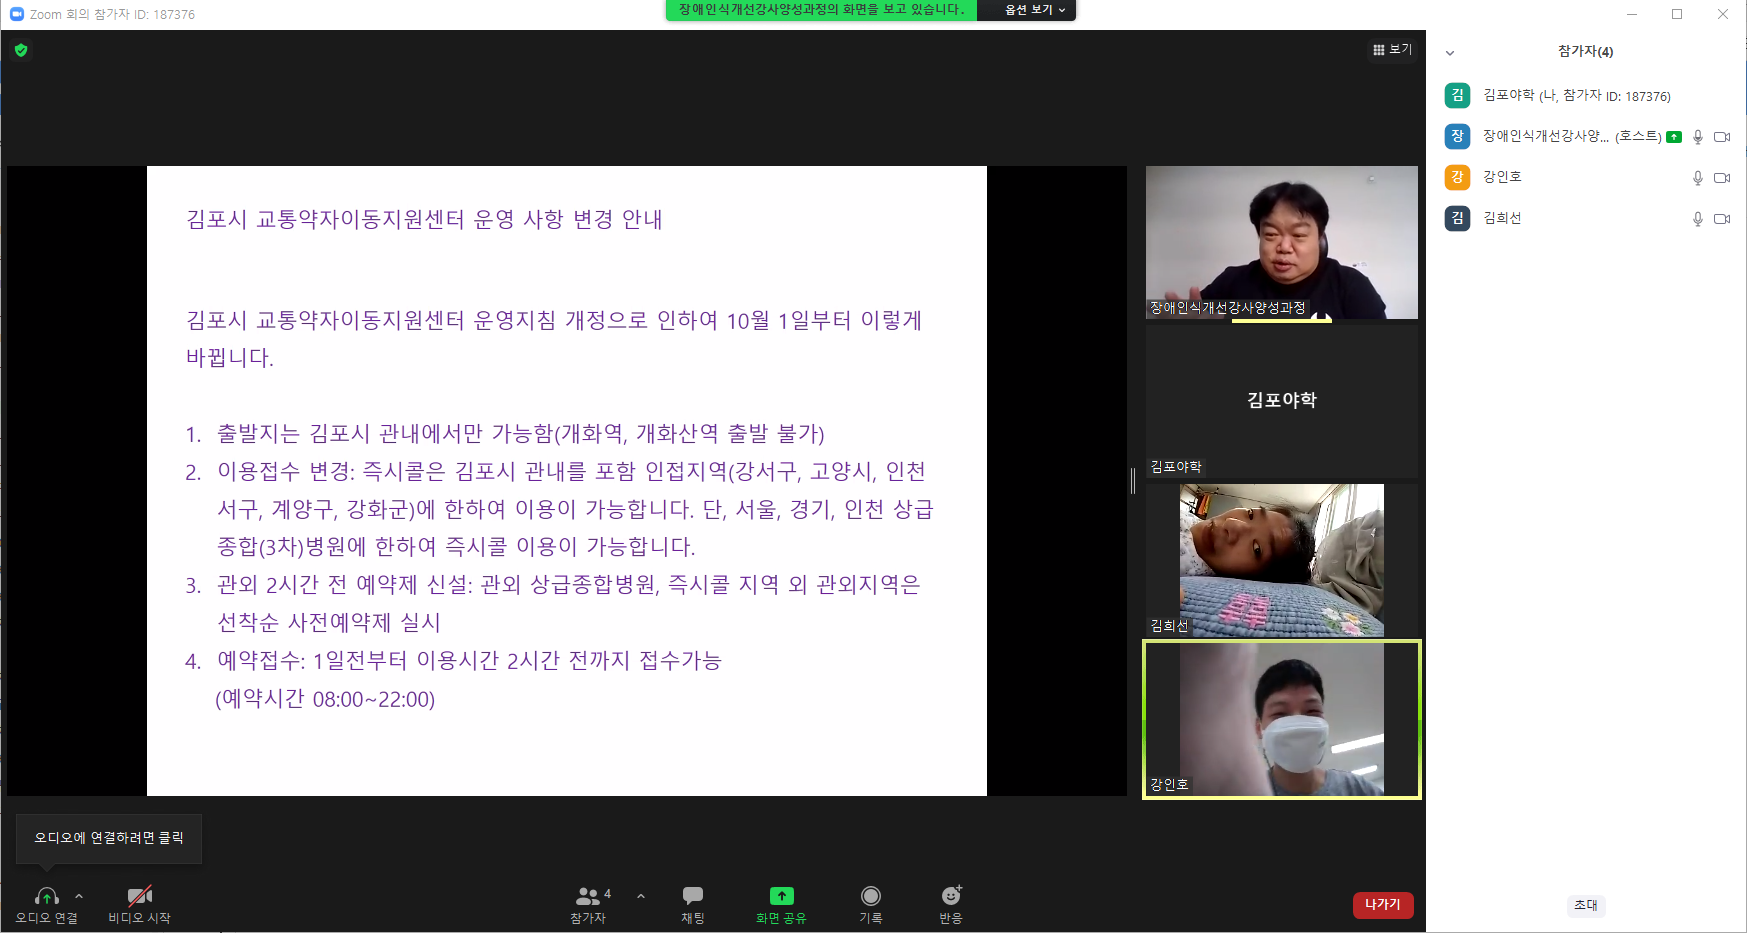Image resolution: width=1747 pixels, height=933 pixels.
Task: Maximize the Zoom meeting window
Action: (x=1677, y=14)
